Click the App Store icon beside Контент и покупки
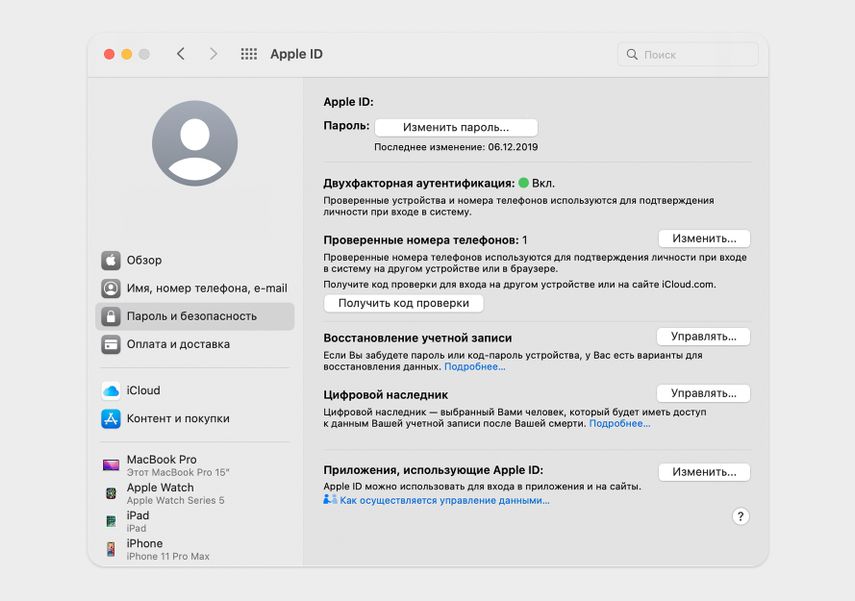Screen dimensions: 855x601 111,419
